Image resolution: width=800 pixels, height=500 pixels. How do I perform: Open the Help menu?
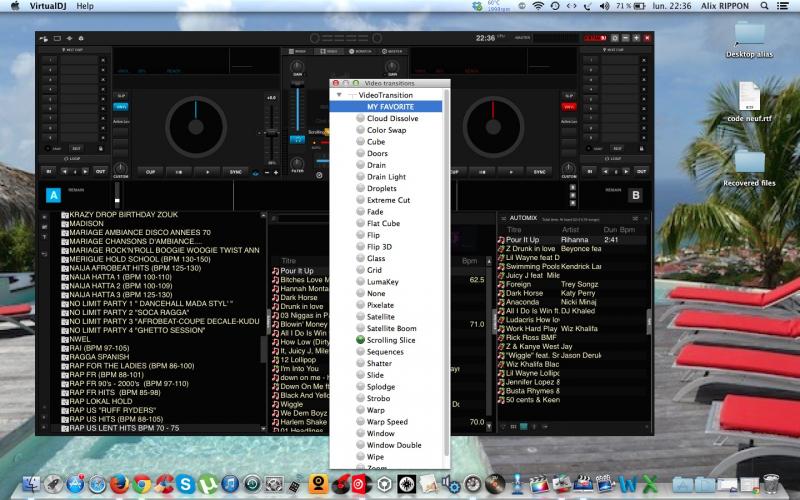(x=85, y=6)
